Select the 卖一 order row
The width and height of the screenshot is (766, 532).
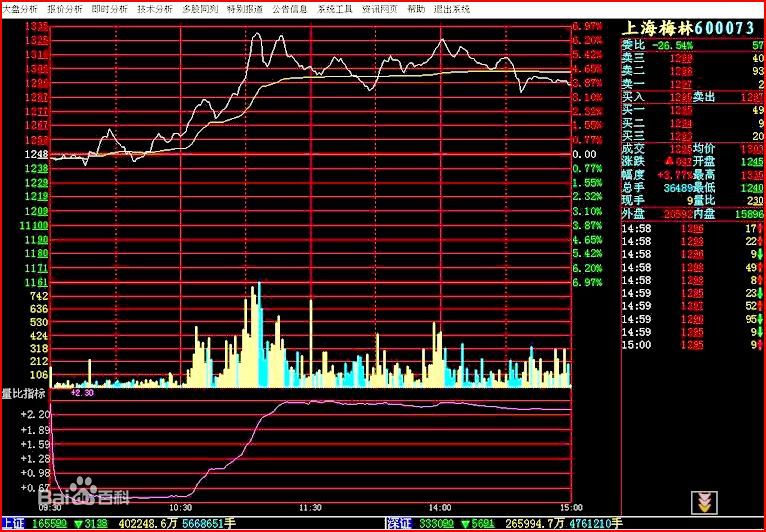pyautogui.click(x=693, y=84)
